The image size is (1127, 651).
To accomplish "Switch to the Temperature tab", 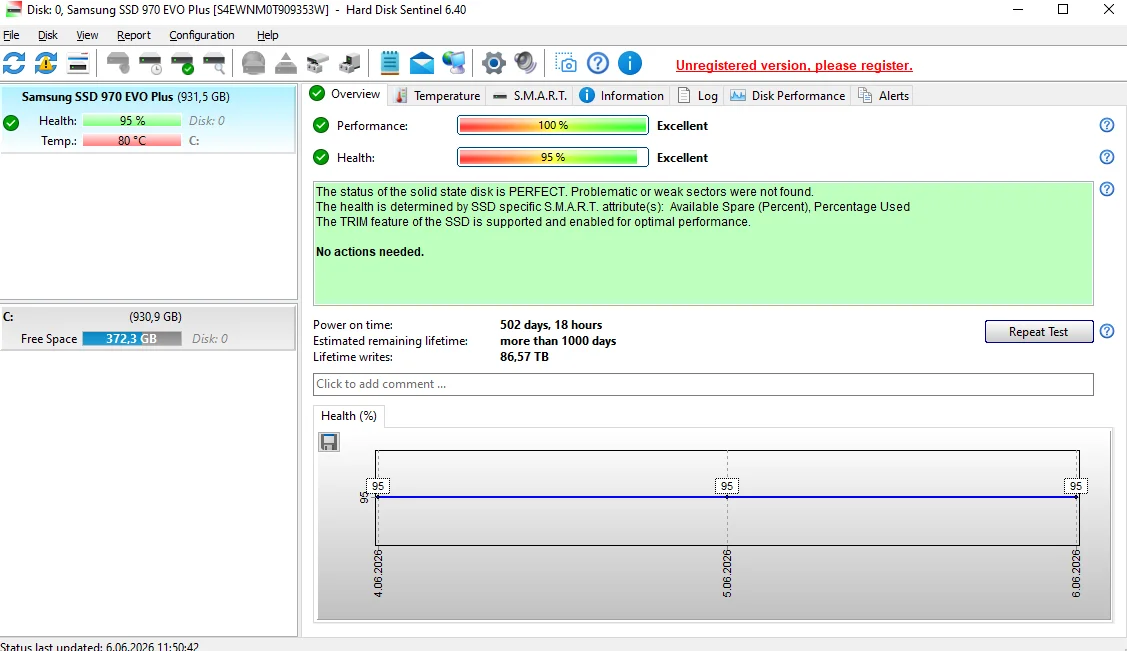I will [x=437, y=96].
